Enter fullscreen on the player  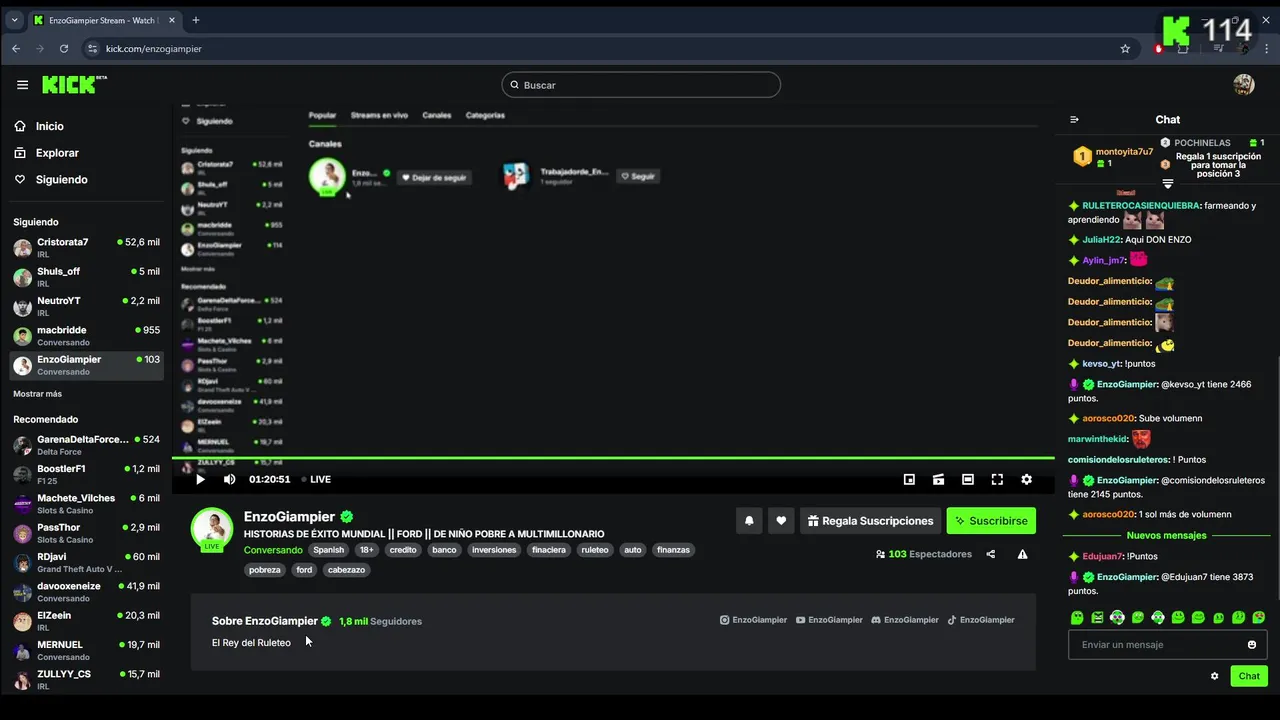[x=997, y=479]
